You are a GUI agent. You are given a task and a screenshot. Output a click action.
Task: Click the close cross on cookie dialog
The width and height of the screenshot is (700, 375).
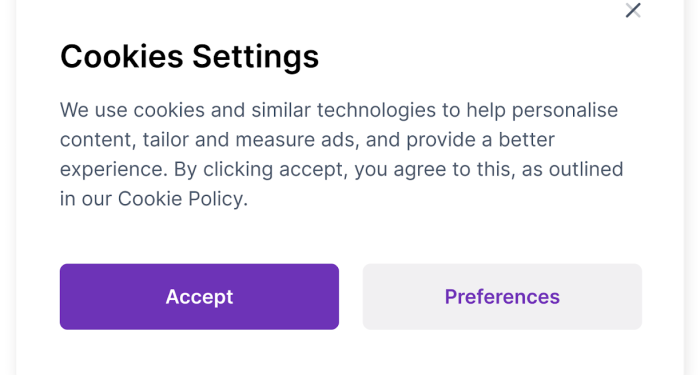coord(633,10)
